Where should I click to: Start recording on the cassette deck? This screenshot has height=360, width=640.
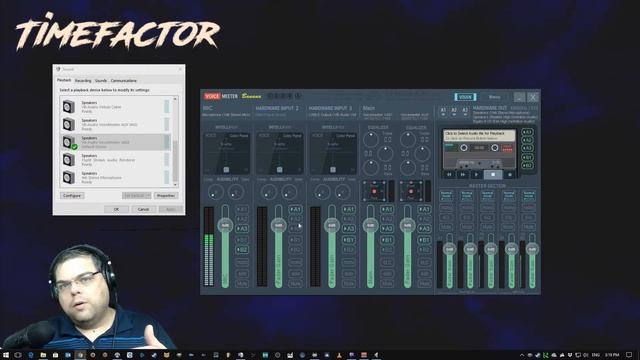[x=510, y=175]
